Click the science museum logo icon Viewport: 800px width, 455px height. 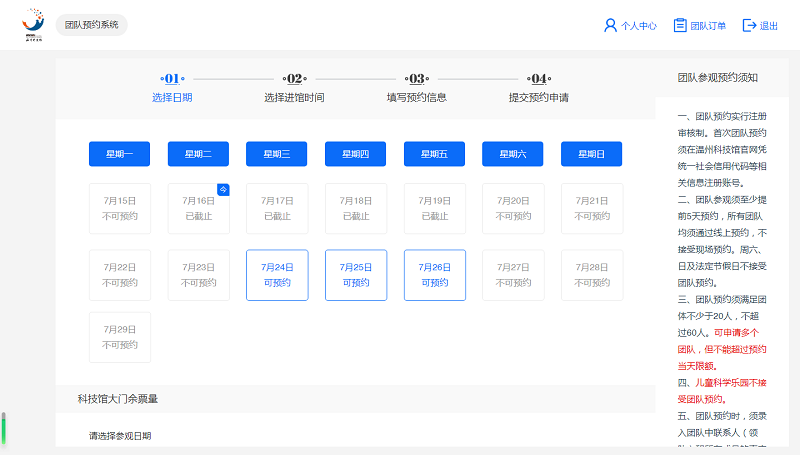tap(33, 24)
